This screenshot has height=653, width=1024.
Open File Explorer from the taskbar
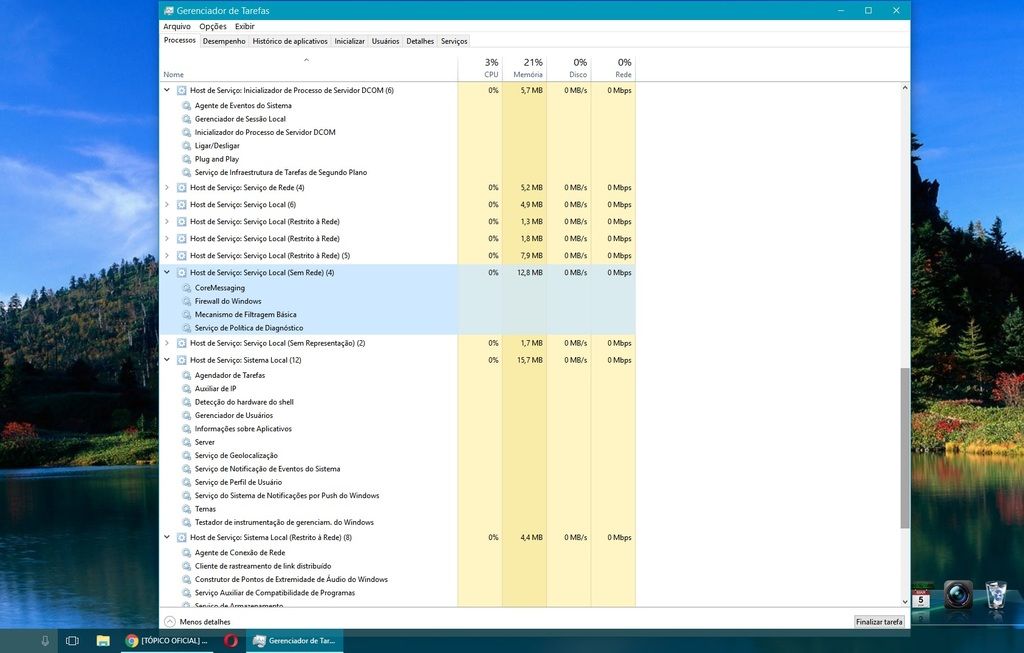pos(102,640)
